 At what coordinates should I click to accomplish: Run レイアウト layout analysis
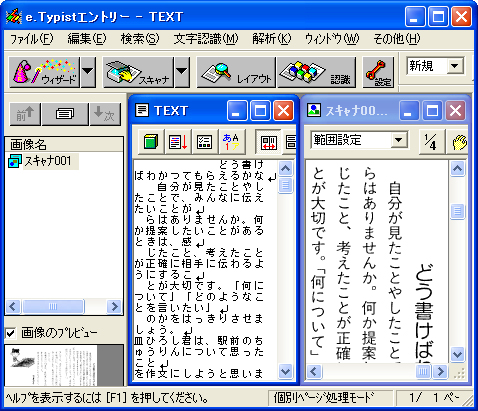click(x=236, y=72)
